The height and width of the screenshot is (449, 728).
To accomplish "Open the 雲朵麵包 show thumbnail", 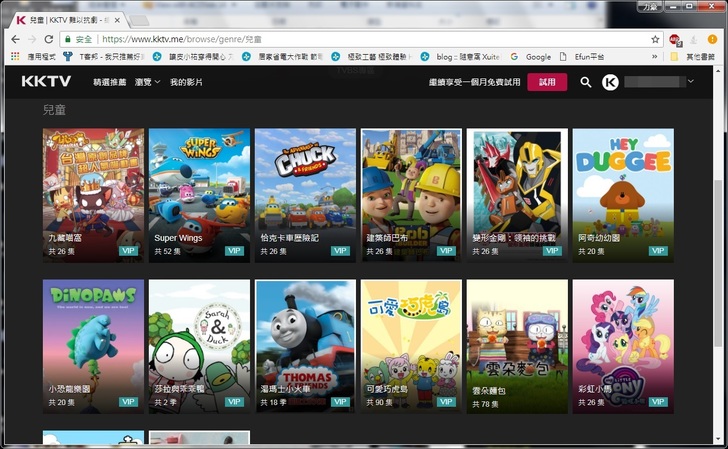I will [x=517, y=346].
